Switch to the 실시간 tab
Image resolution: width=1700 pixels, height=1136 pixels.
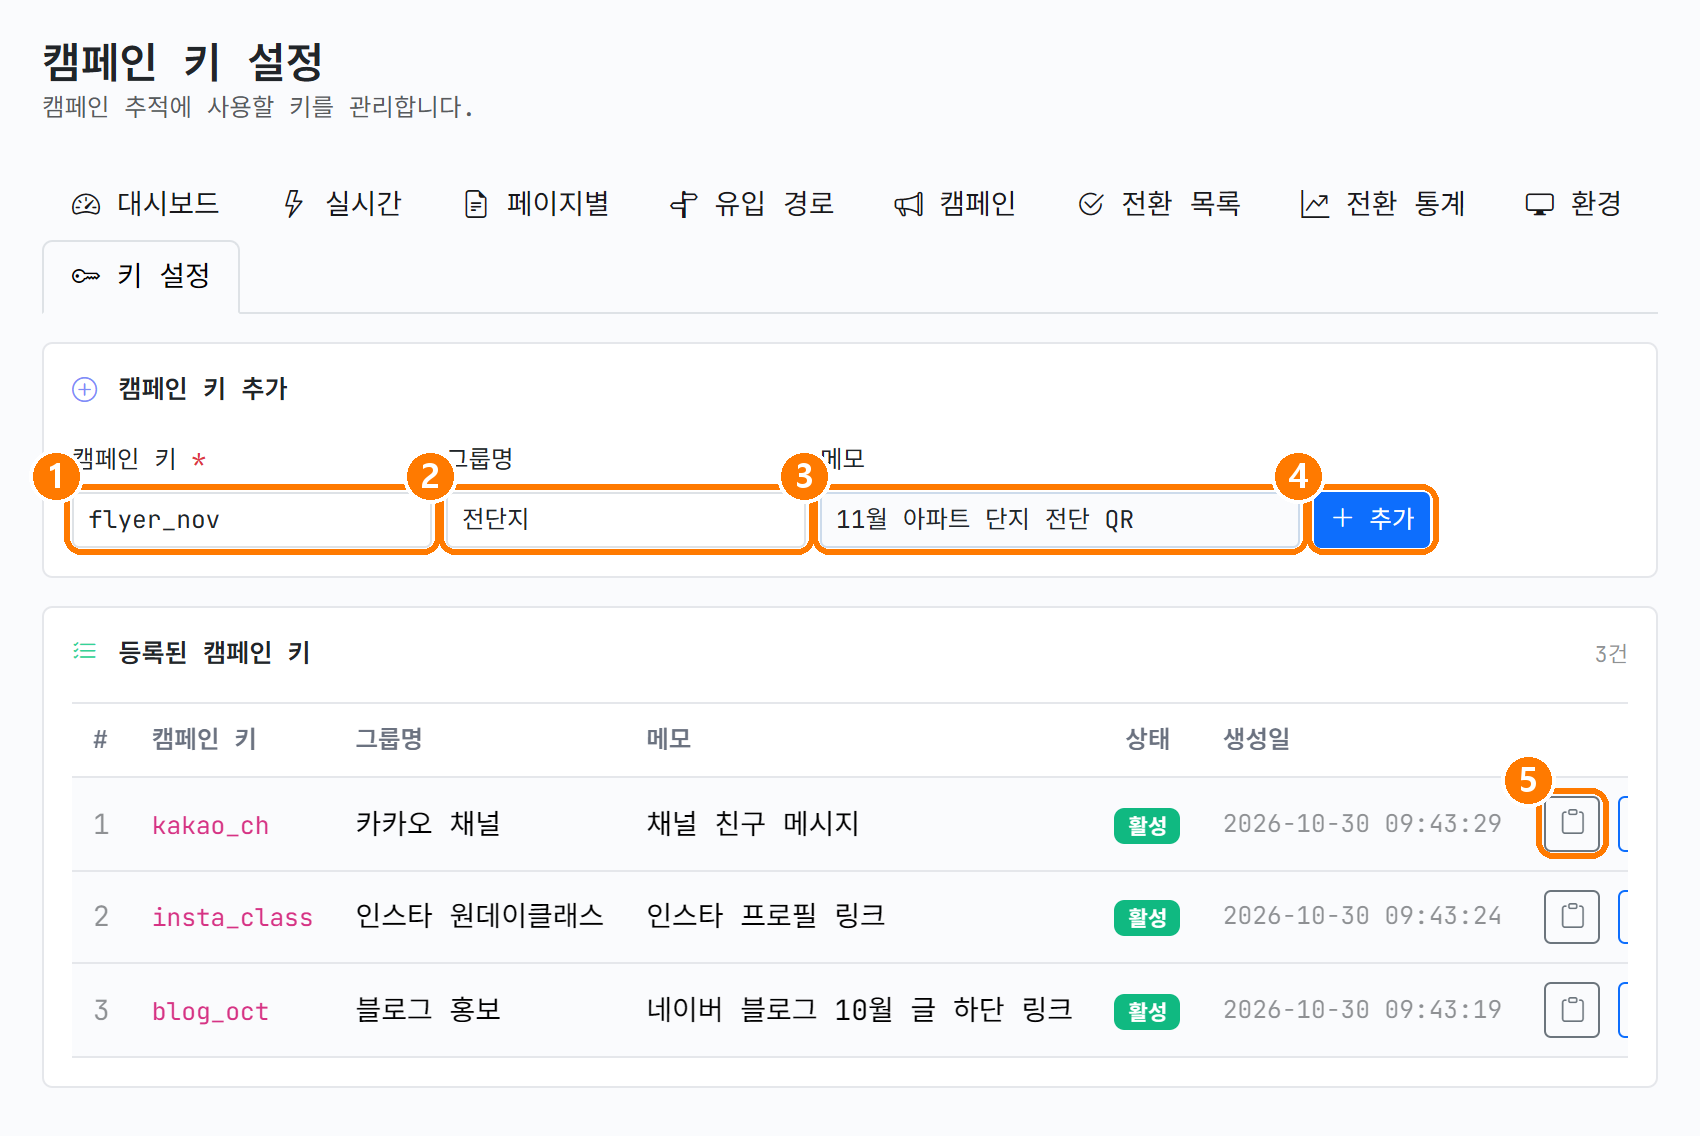tap(343, 204)
